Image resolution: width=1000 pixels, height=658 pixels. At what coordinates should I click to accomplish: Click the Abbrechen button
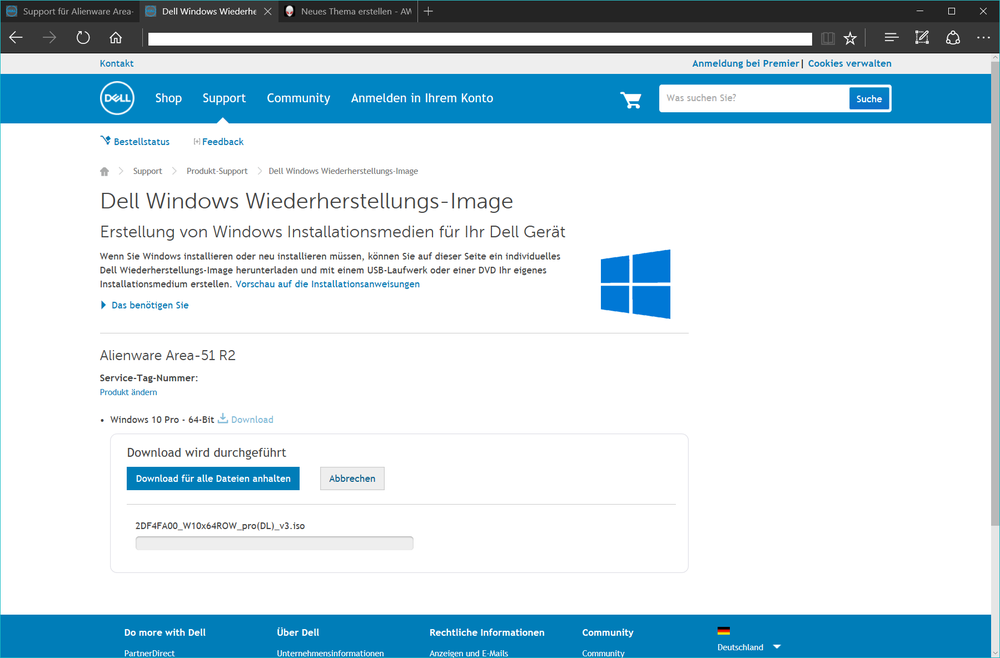point(352,479)
